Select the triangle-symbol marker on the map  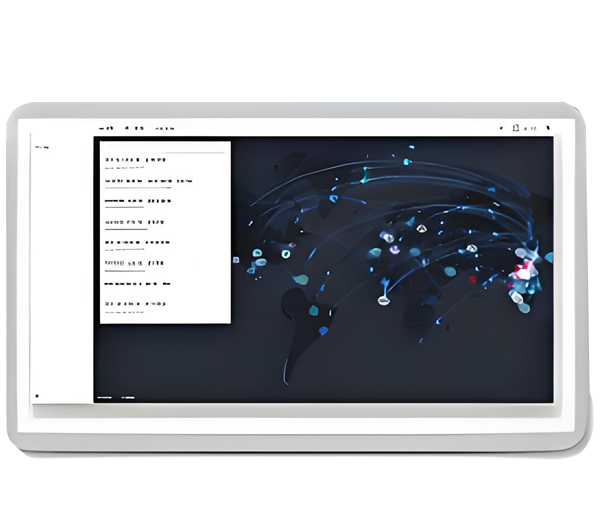click(421, 229)
